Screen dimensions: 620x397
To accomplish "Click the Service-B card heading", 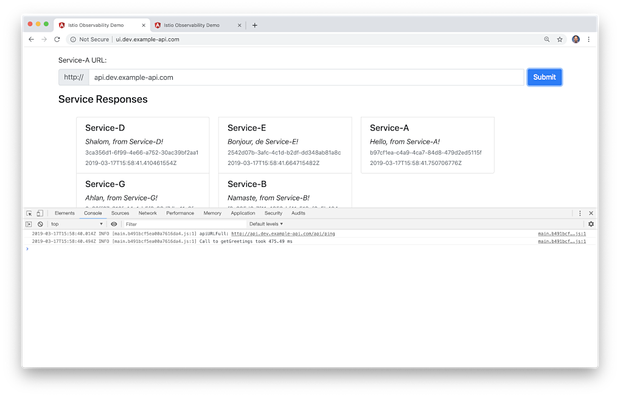I will coord(247,184).
